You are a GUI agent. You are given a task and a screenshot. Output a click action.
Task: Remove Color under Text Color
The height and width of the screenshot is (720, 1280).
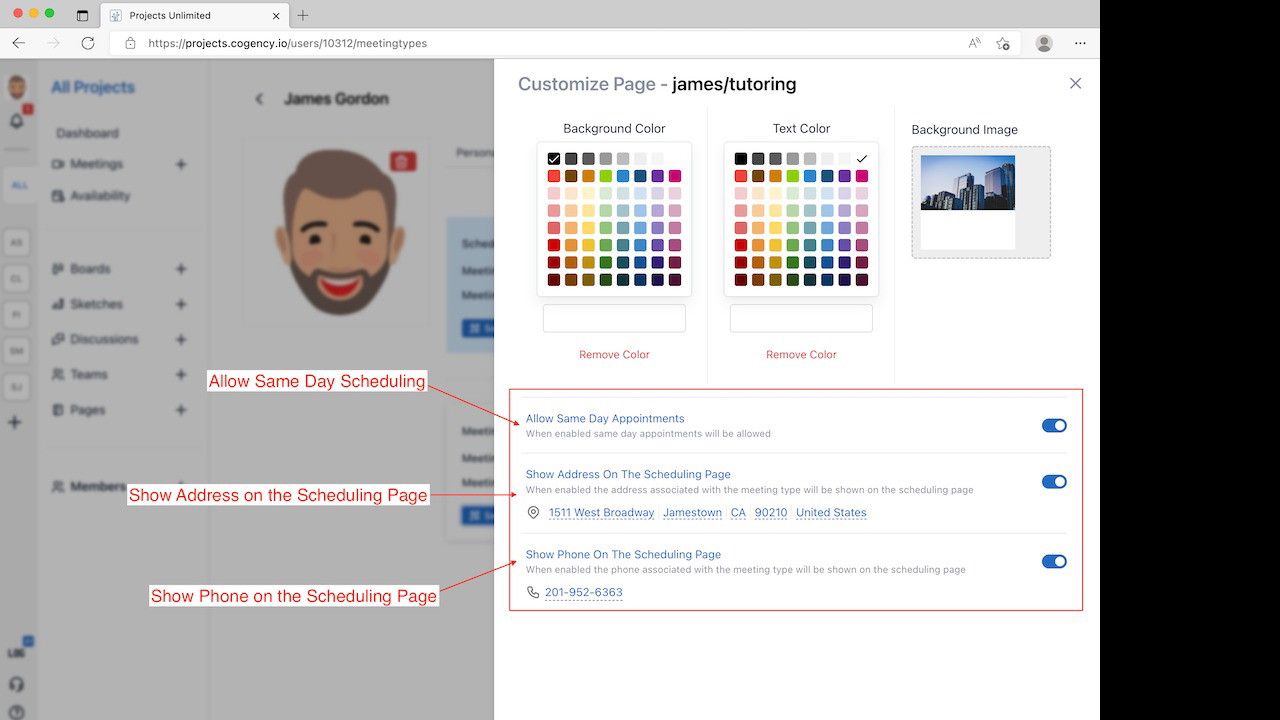point(801,355)
